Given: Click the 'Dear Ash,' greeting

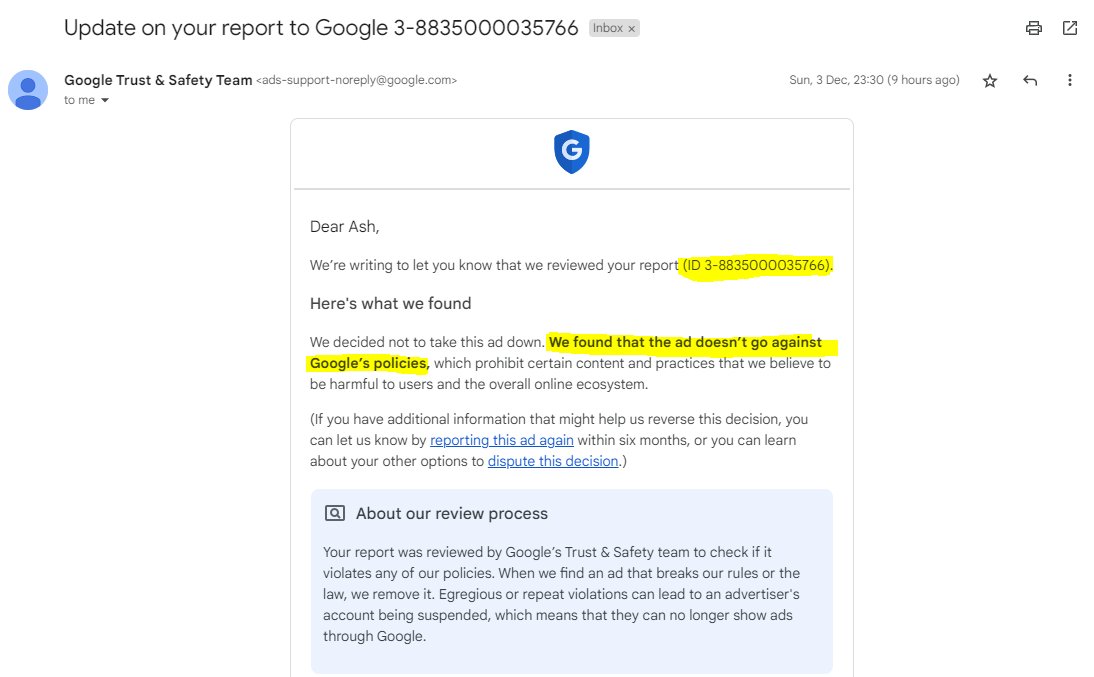Looking at the screenshot, I should pos(345,227).
